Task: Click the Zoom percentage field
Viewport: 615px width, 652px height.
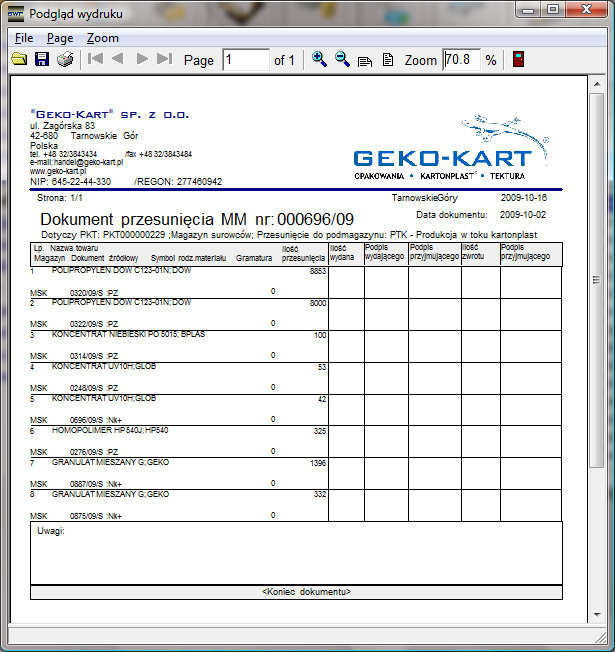Action: (x=460, y=60)
